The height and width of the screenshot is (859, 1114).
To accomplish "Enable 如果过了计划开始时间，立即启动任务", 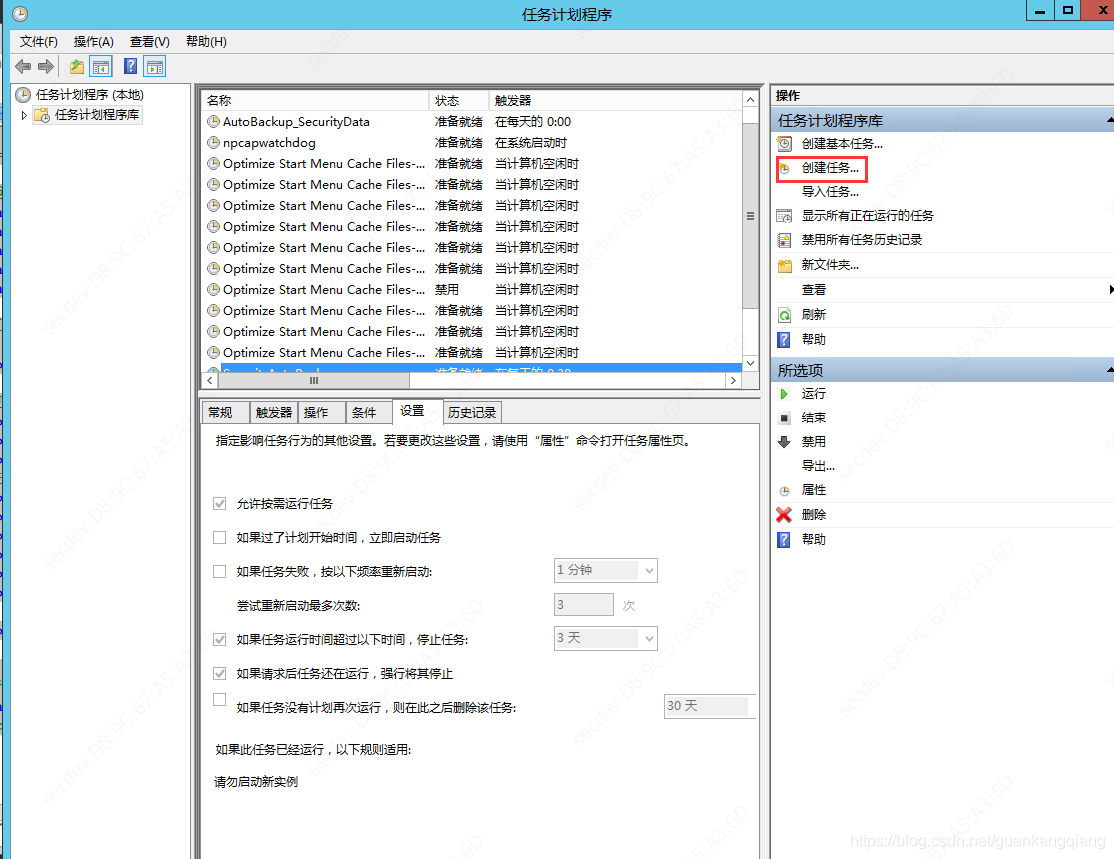I will click(219, 537).
